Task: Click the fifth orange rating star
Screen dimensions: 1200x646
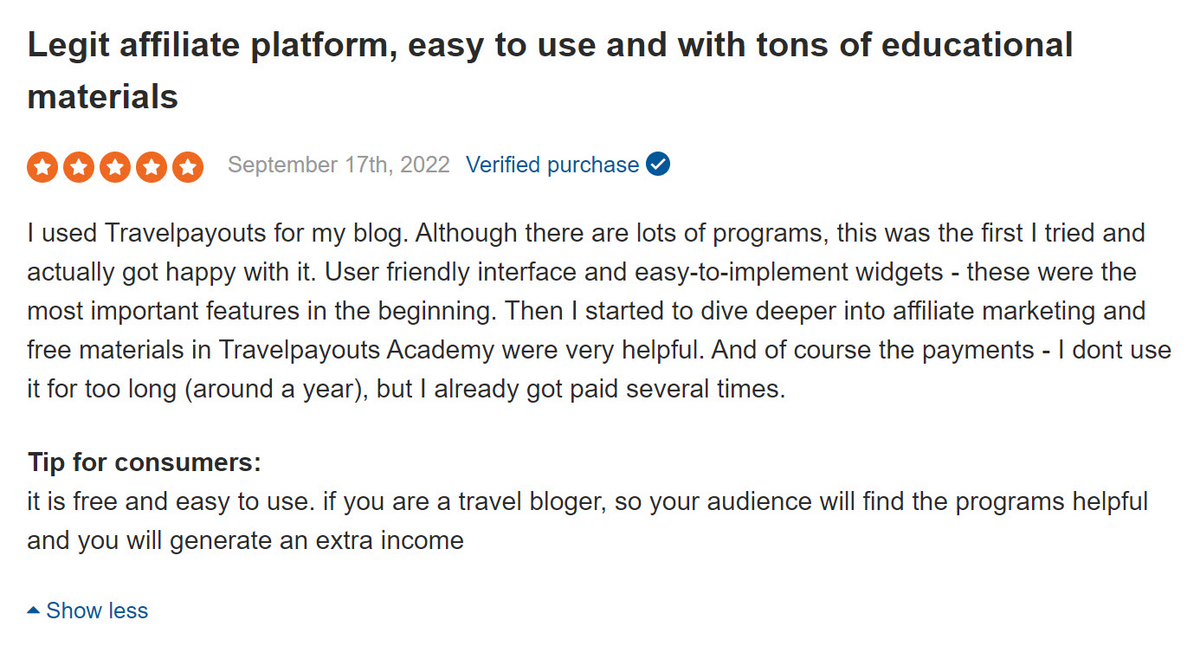Action: [x=187, y=166]
